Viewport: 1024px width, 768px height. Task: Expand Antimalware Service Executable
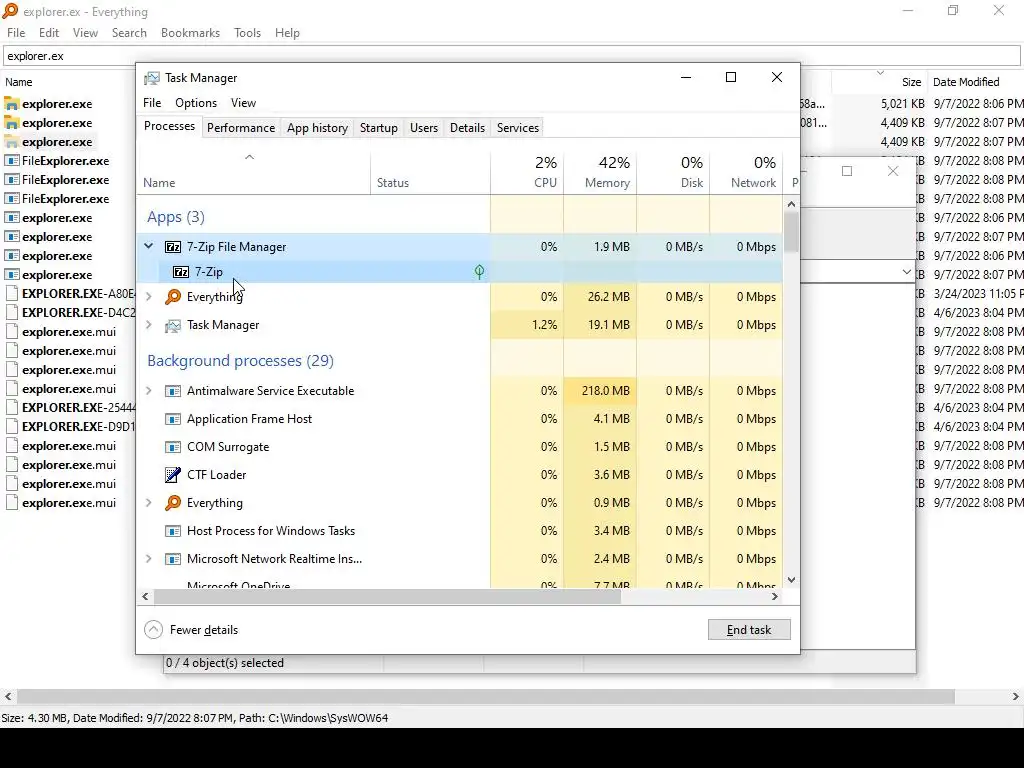point(148,391)
